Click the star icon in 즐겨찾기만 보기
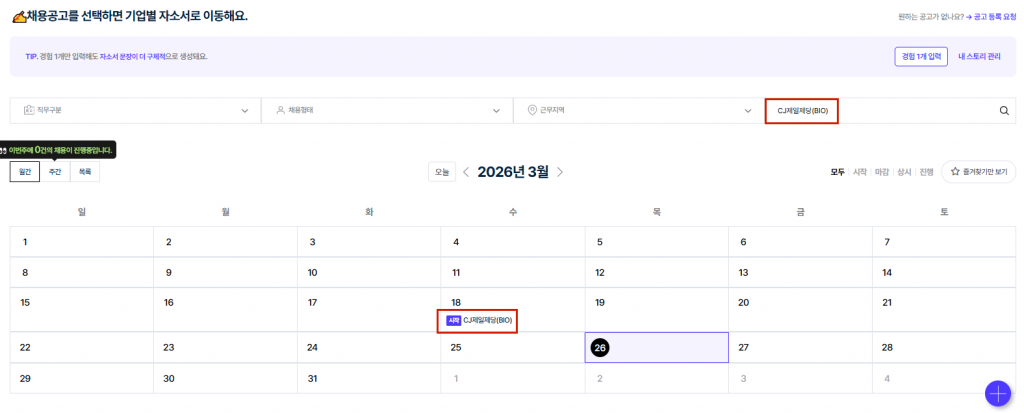This screenshot has width=1024, height=413. click(x=955, y=172)
